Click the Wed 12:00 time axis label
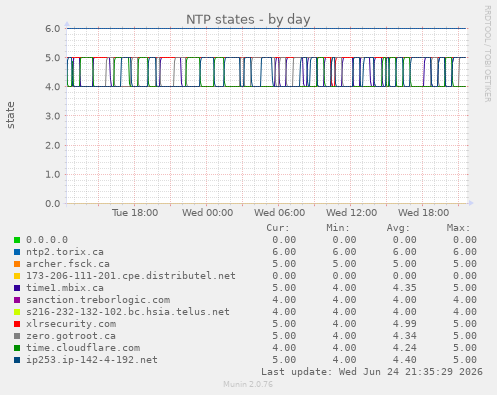497x395 pixels. tap(351, 213)
